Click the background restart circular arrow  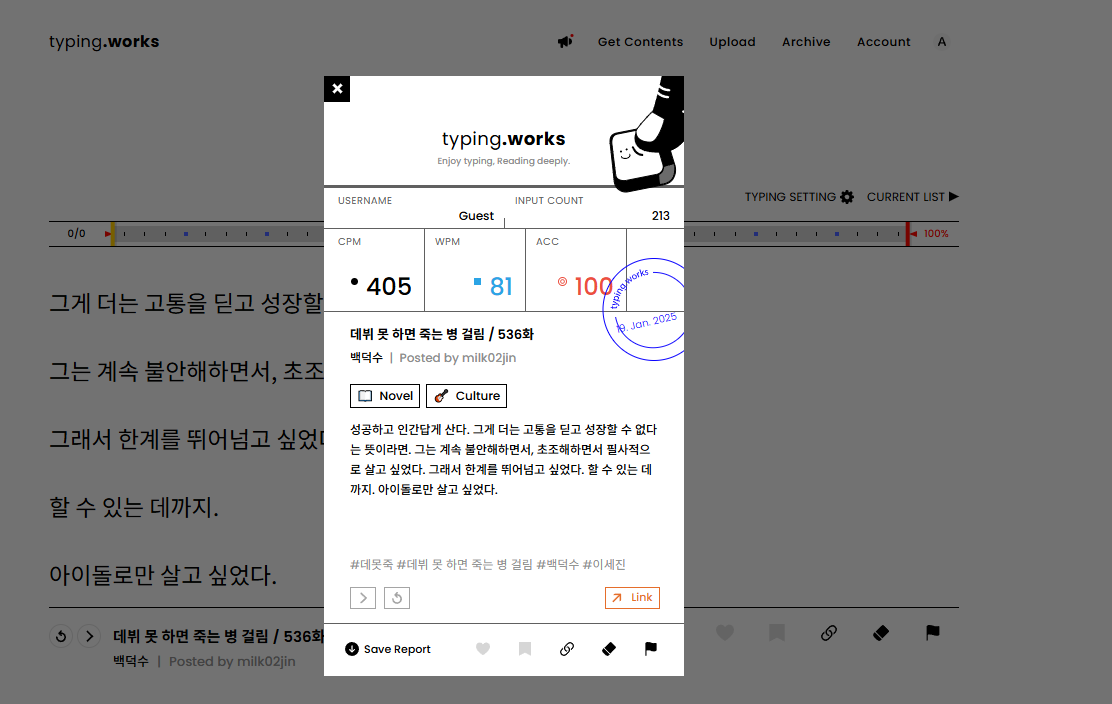tap(61, 636)
